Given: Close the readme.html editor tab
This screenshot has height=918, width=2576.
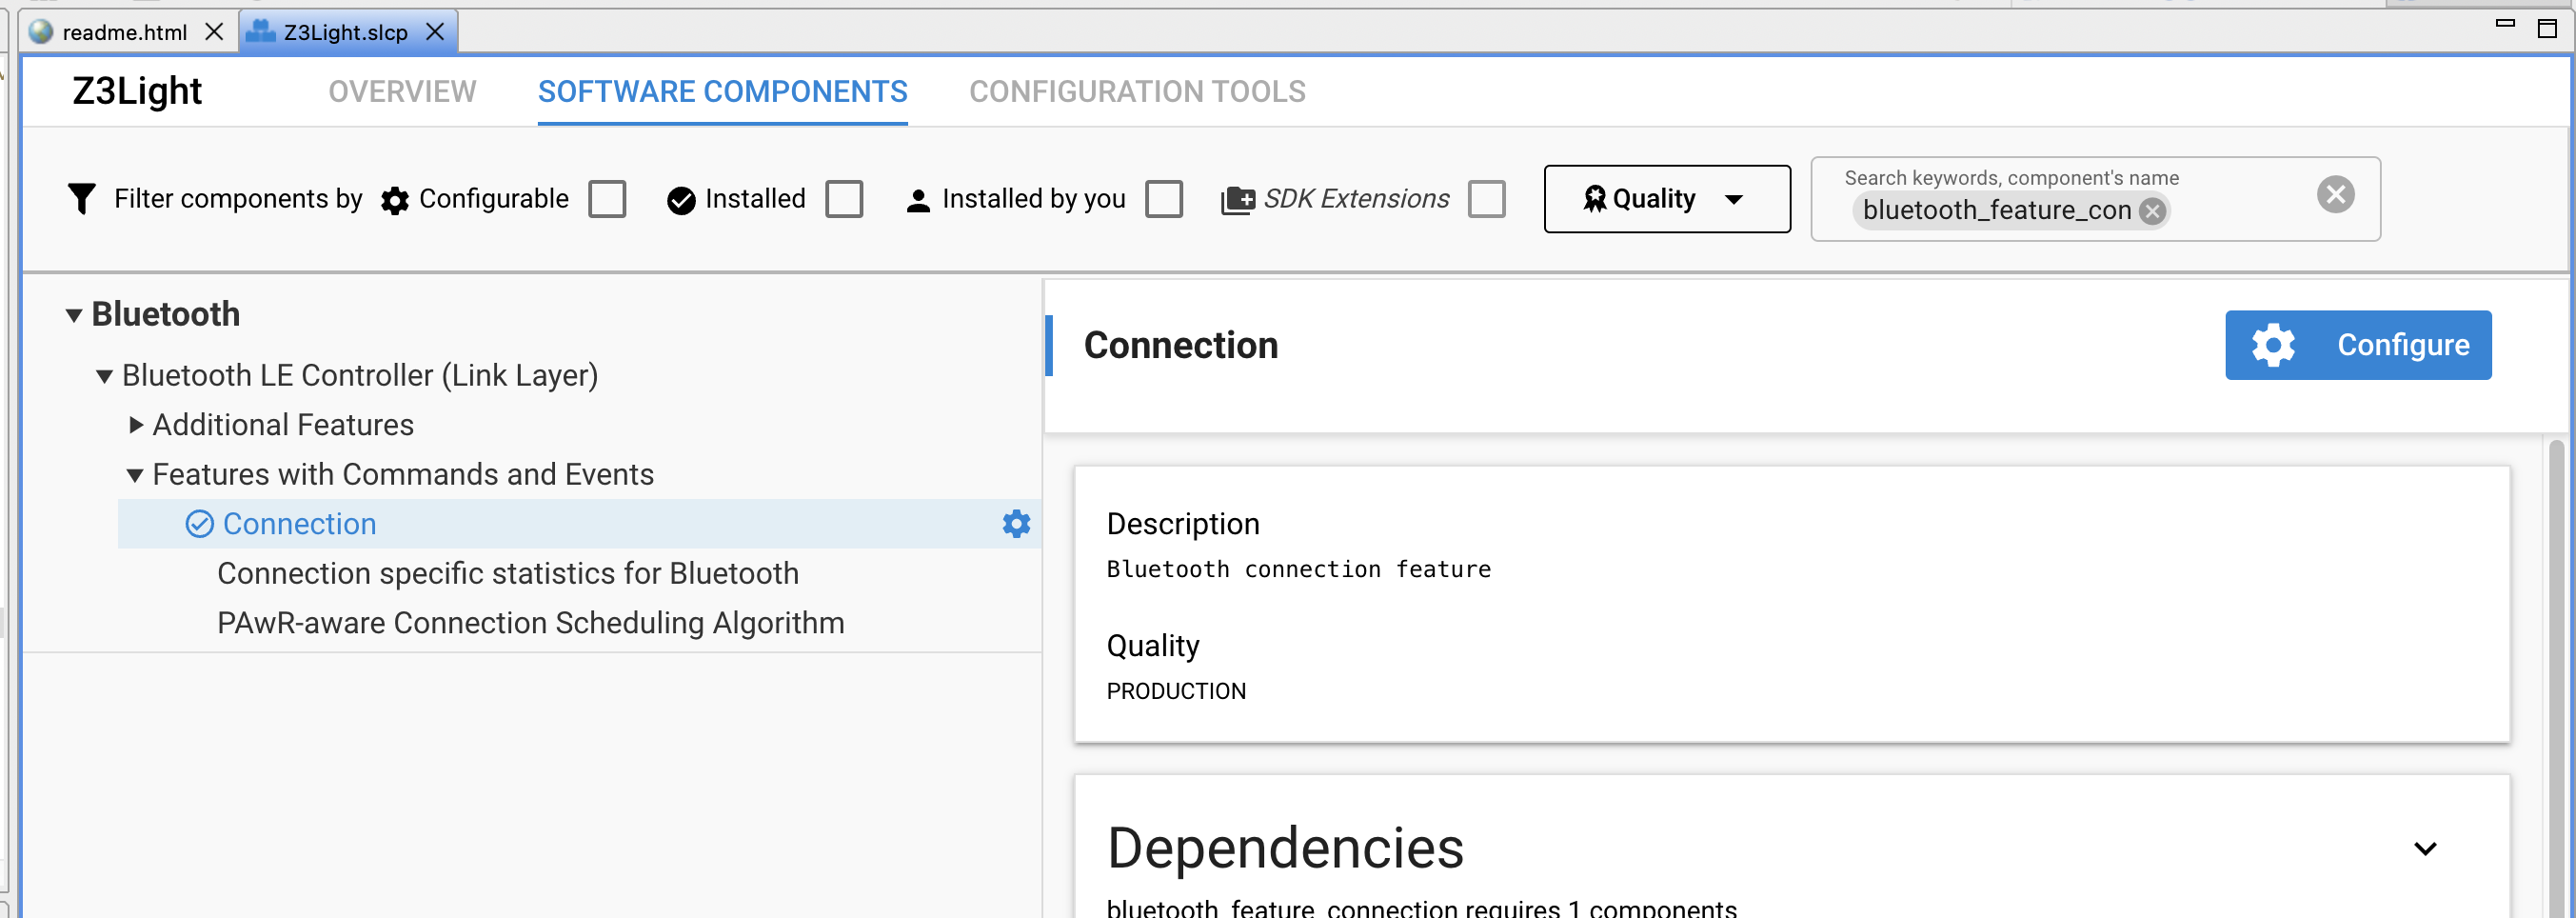Looking at the screenshot, I should 214,32.
